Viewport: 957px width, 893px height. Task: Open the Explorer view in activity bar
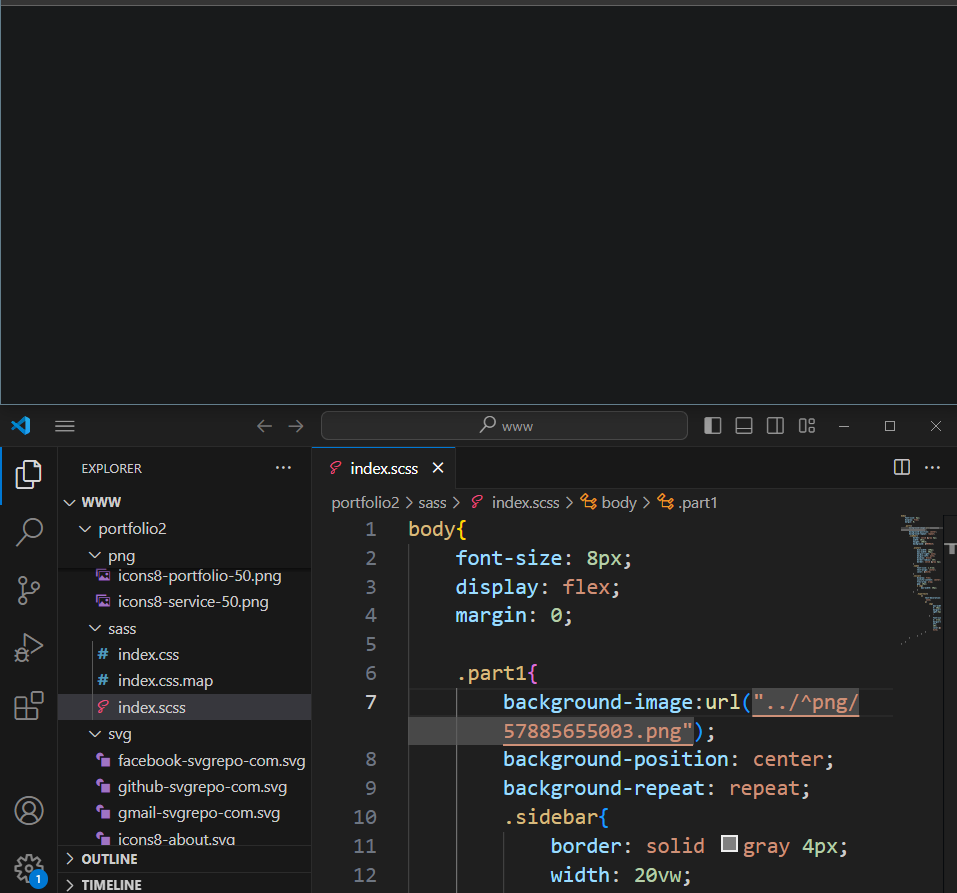(x=29, y=475)
